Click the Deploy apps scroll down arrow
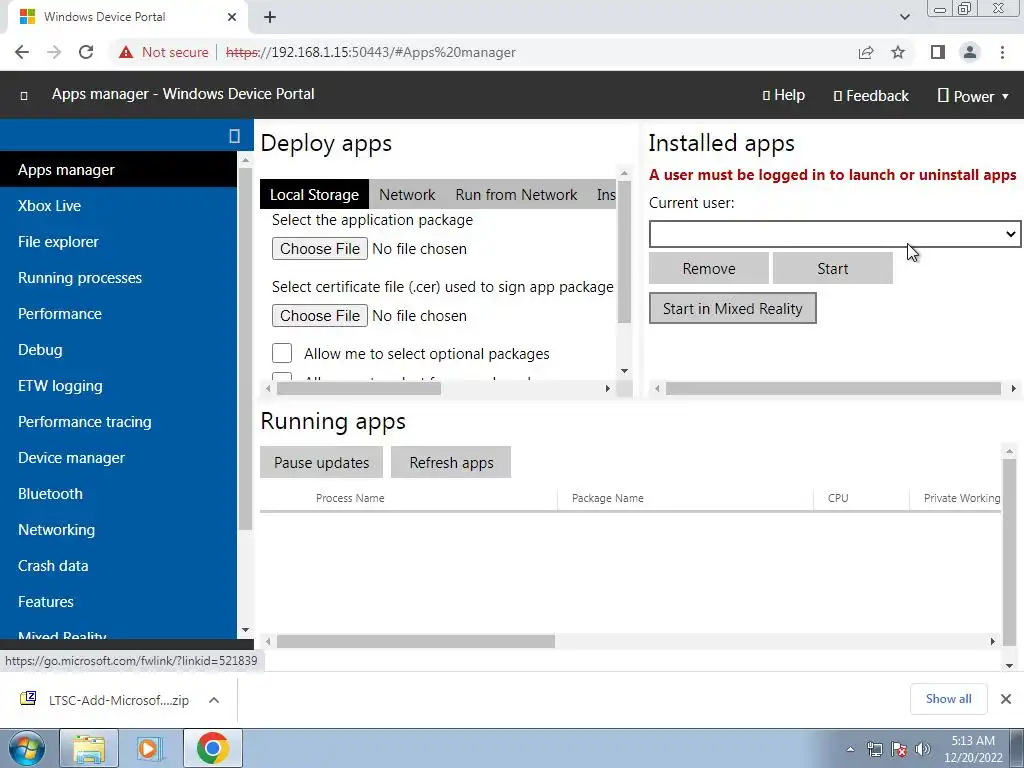1024x768 pixels. [624, 370]
